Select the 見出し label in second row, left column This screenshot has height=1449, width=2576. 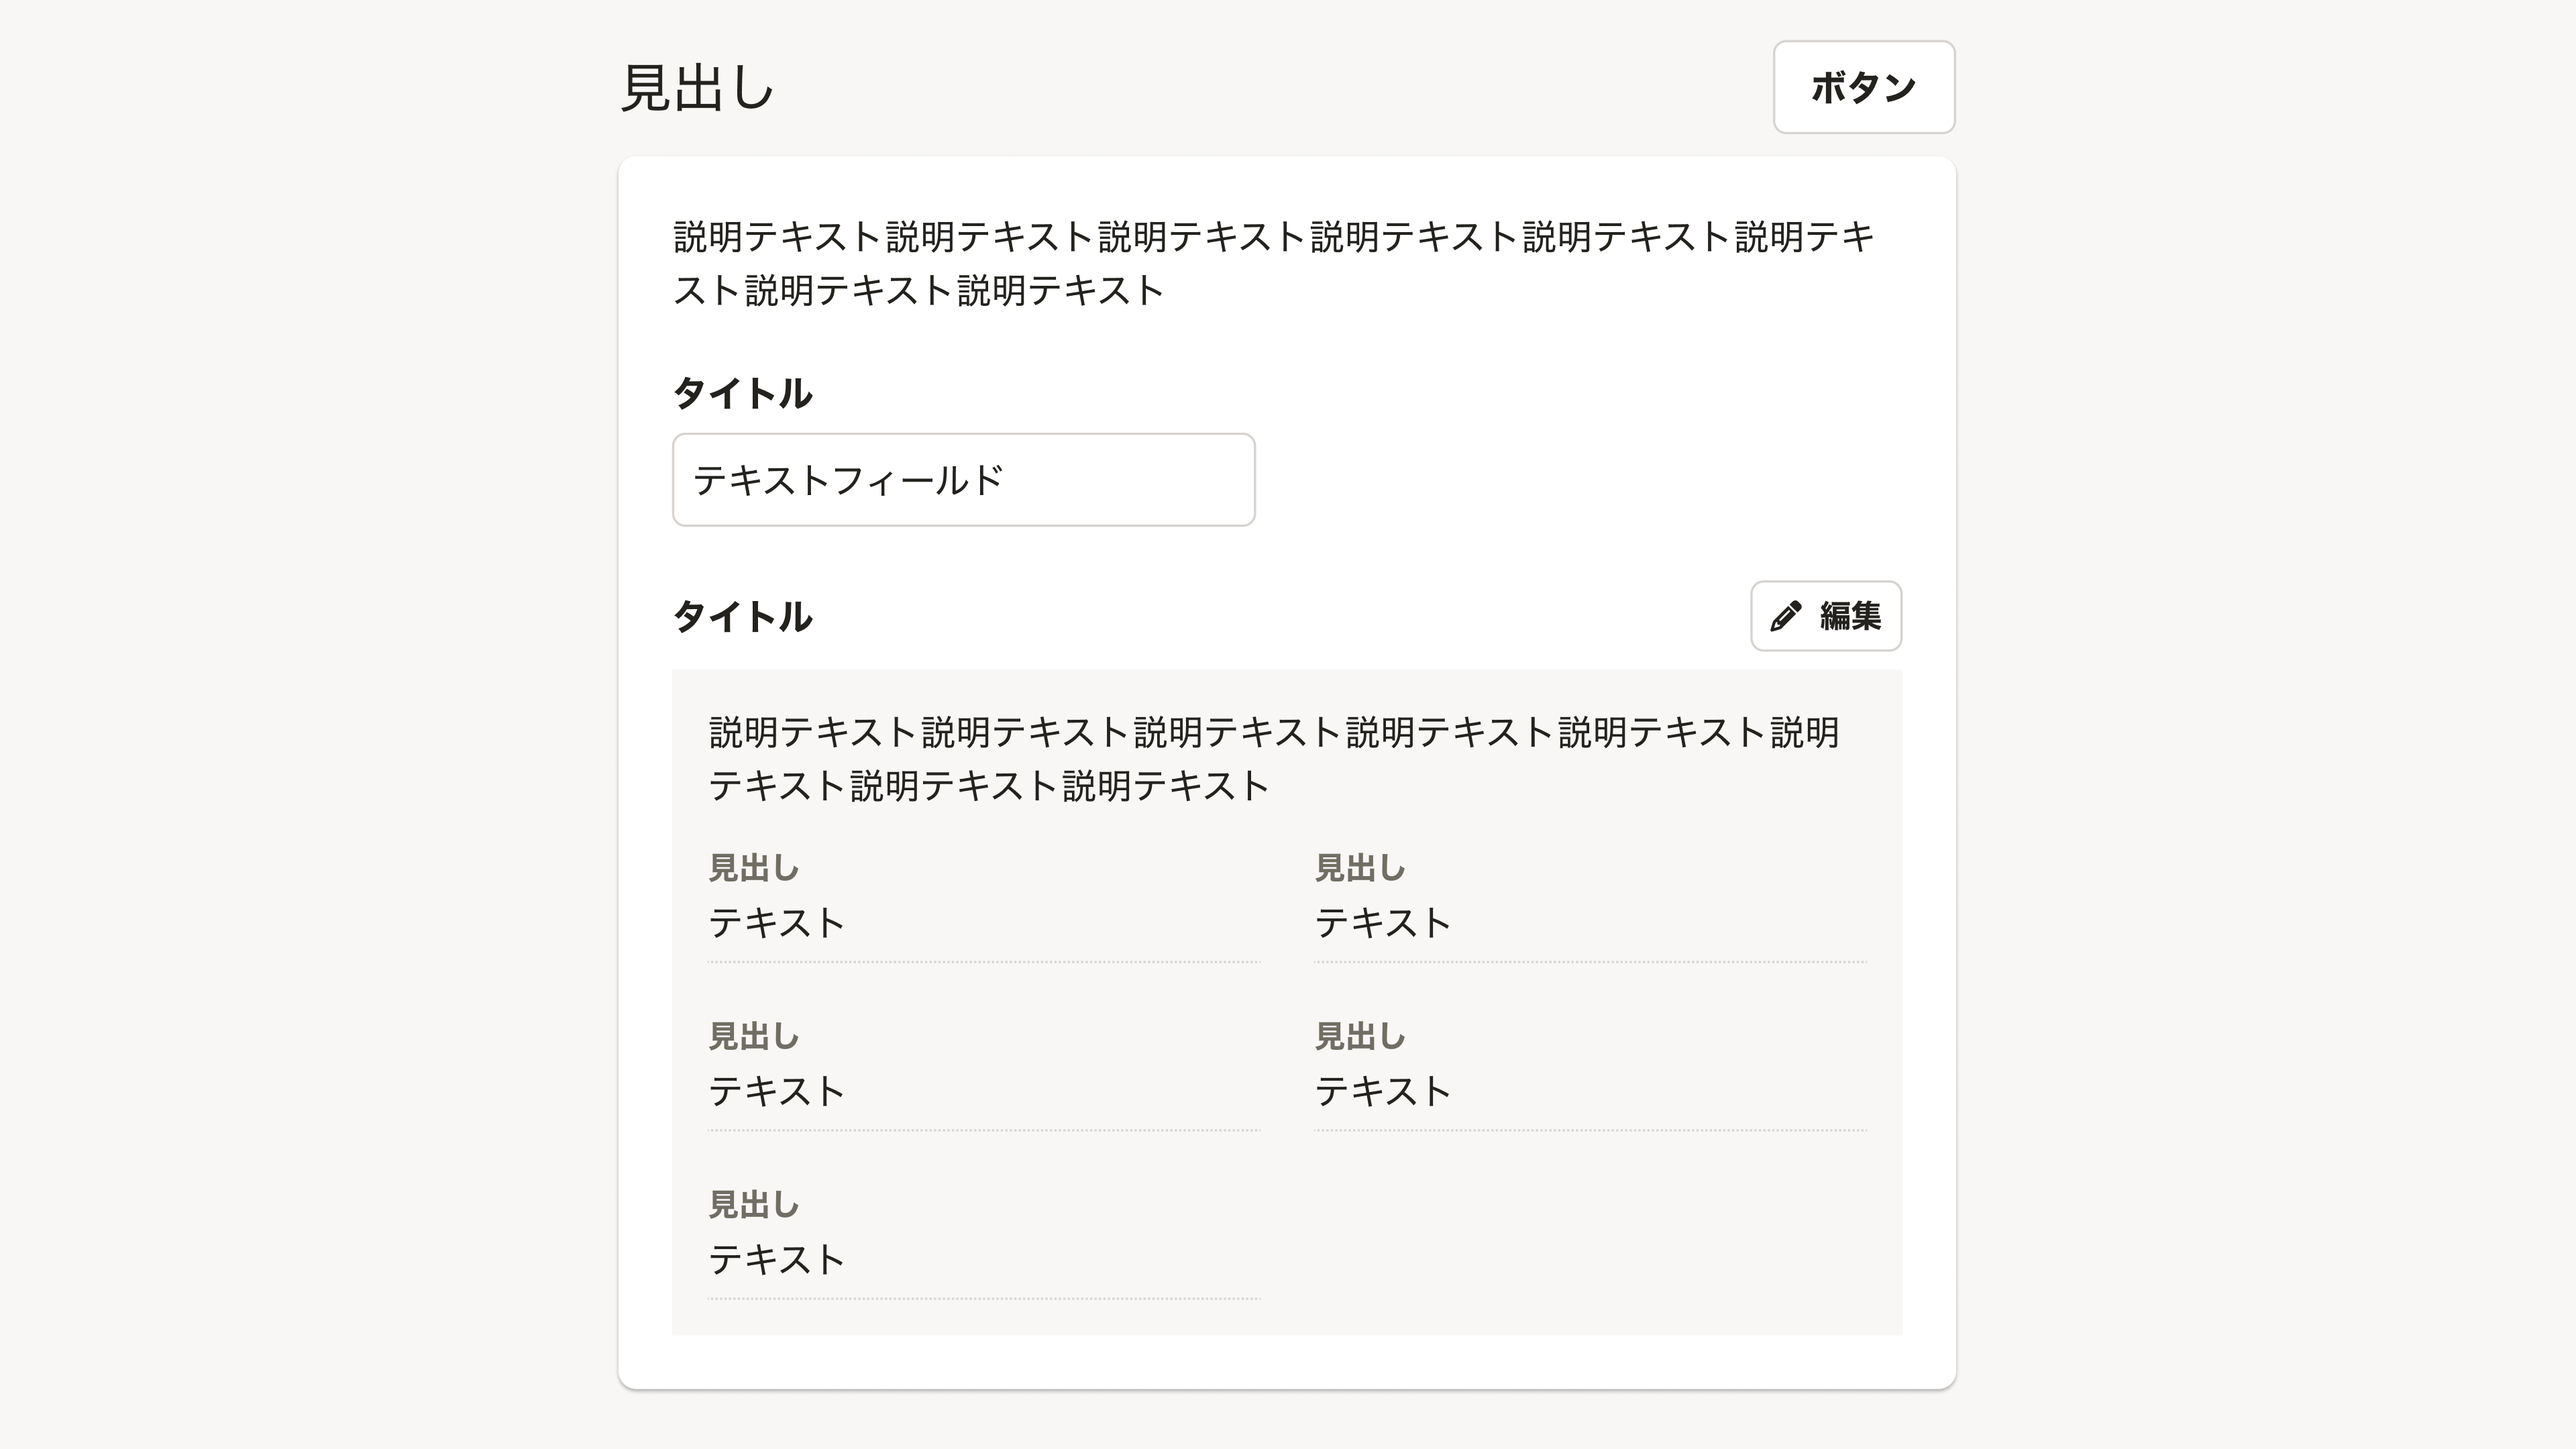(x=754, y=1036)
